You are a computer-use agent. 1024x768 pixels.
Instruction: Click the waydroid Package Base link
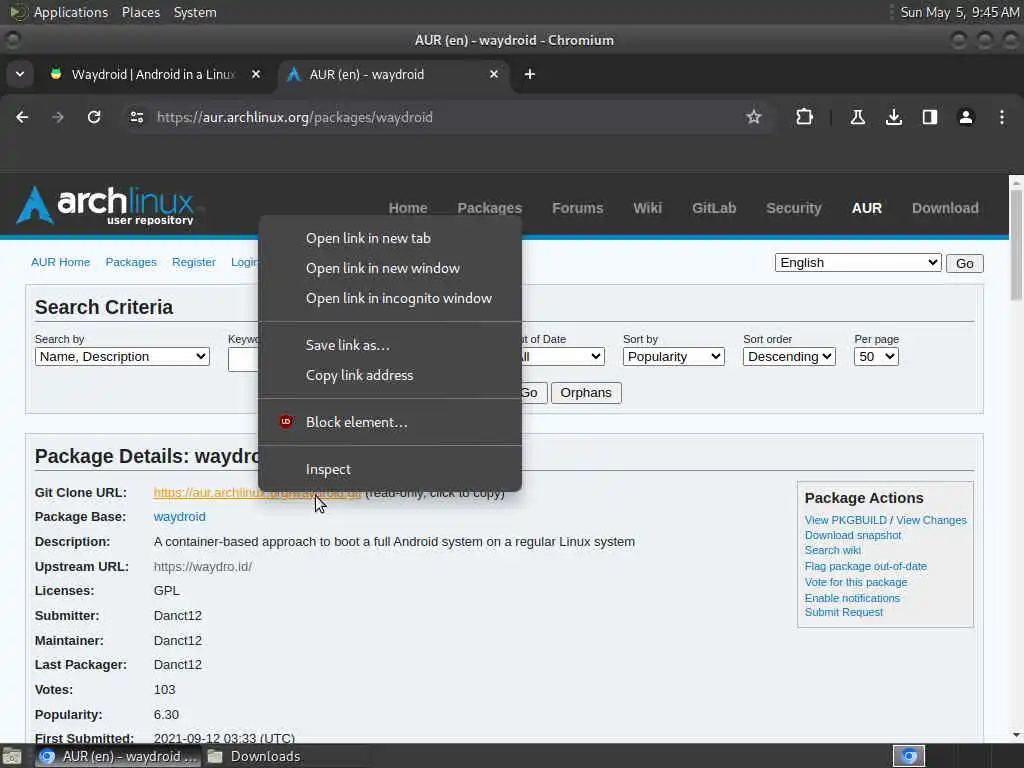pos(180,517)
